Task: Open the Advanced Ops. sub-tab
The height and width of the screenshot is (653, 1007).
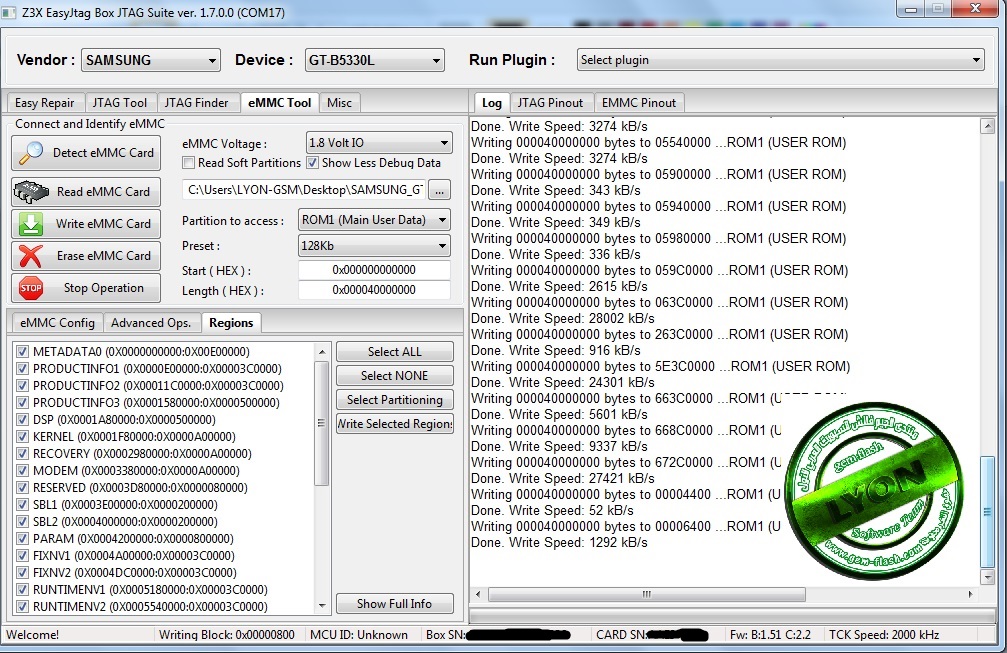Action: click(x=151, y=323)
